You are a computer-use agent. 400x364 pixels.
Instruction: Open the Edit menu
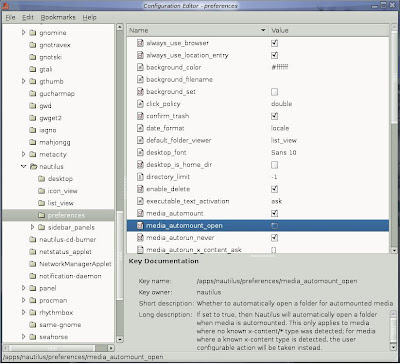(28, 17)
